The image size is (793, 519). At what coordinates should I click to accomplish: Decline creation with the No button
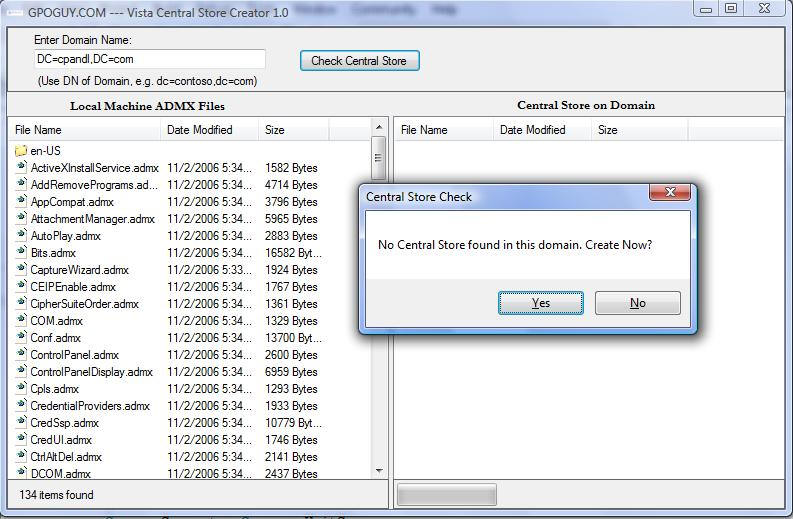(638, 302)
